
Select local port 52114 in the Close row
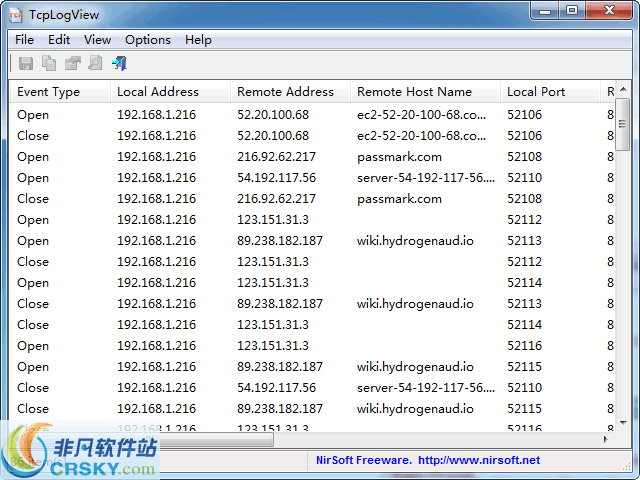pos(524,324)
